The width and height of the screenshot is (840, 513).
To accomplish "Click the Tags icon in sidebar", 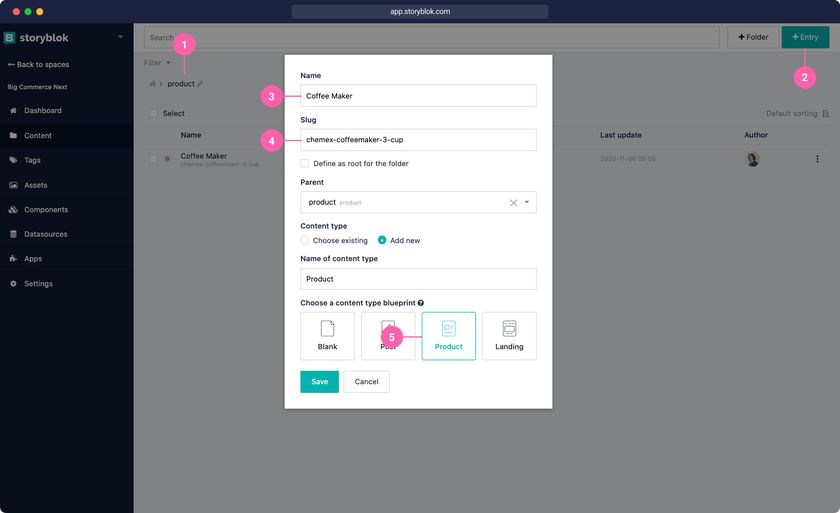I will point(13,160).
